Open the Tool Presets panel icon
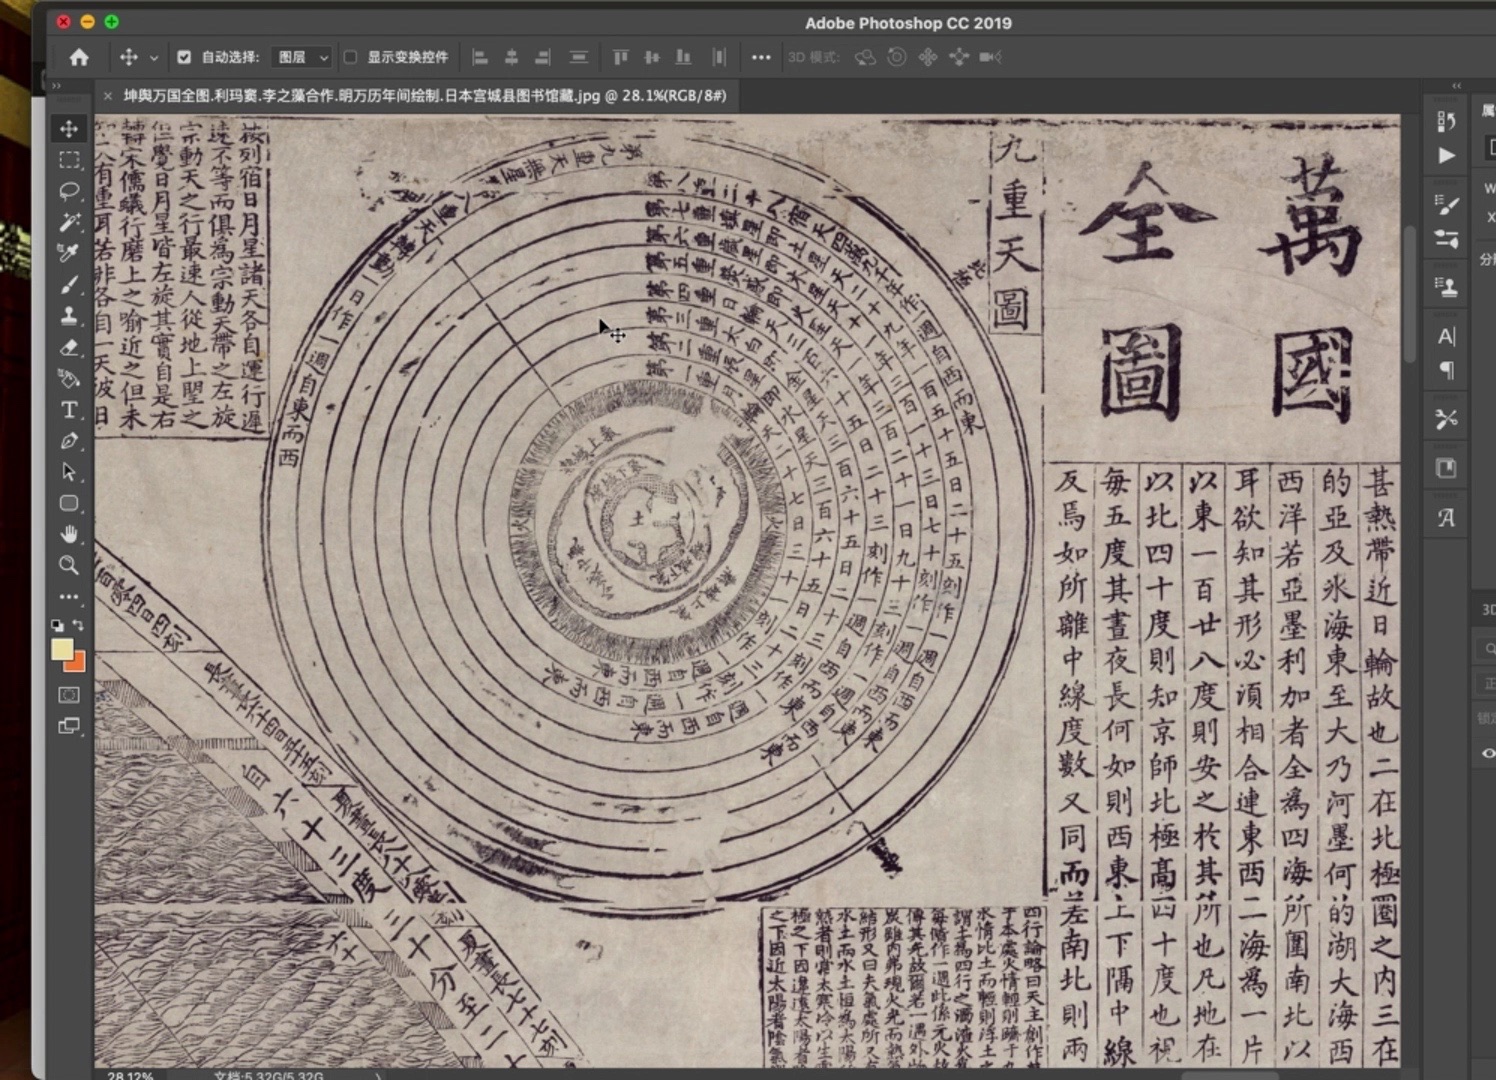Image resolution: width=1496 pixels, height=1080 pixels. [x=1446, y=419]
